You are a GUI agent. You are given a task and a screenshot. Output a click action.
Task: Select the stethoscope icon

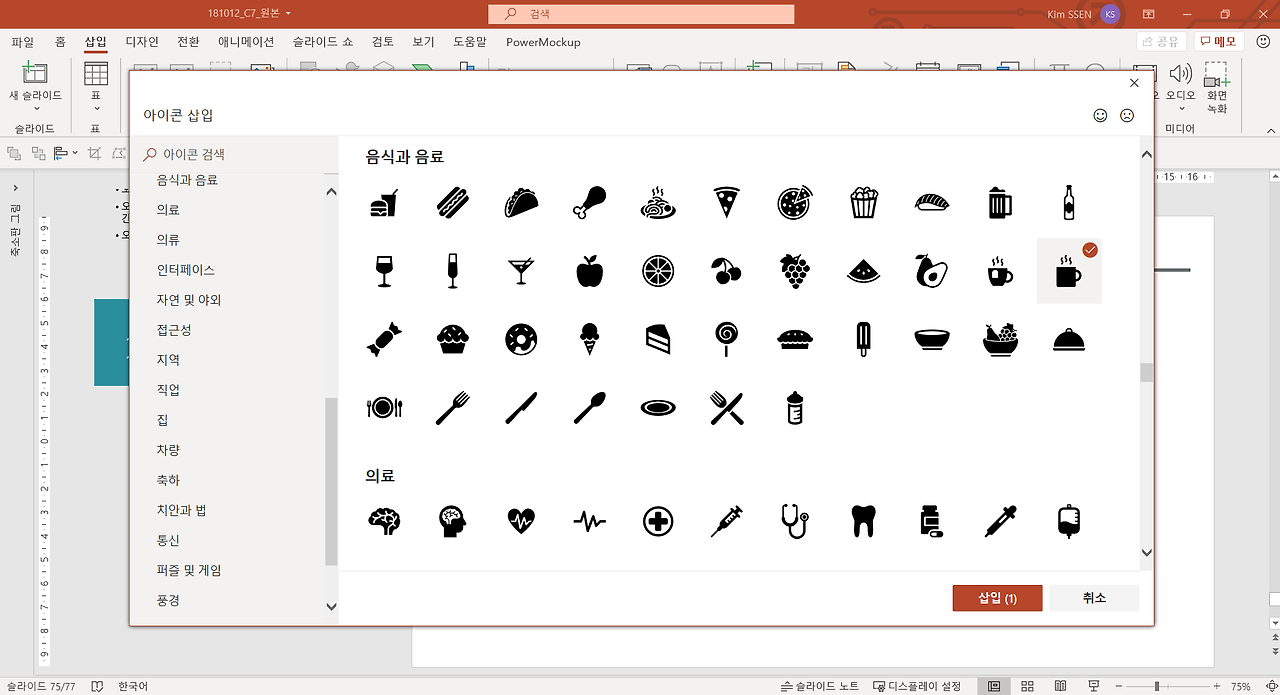coord(794,521)
